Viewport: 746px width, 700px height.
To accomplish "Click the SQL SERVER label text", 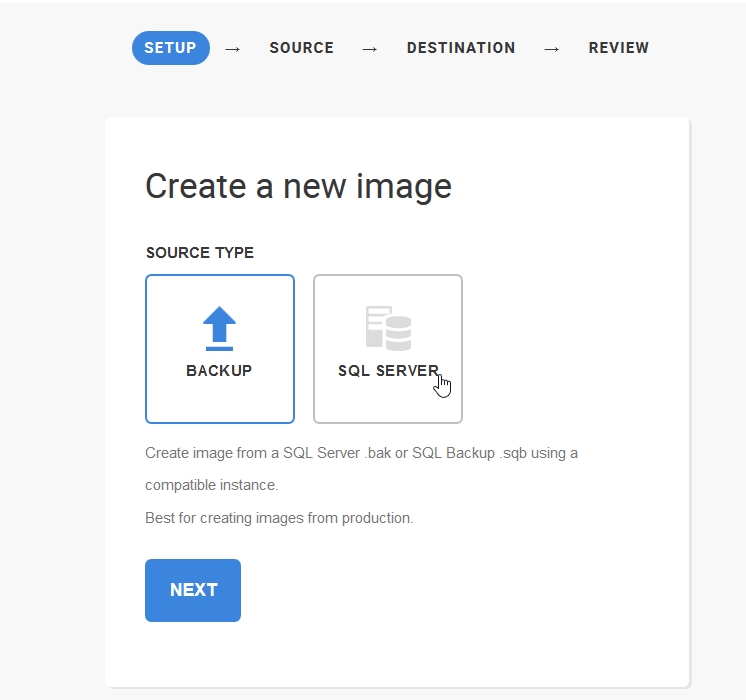I will click(x=388, y=371).
